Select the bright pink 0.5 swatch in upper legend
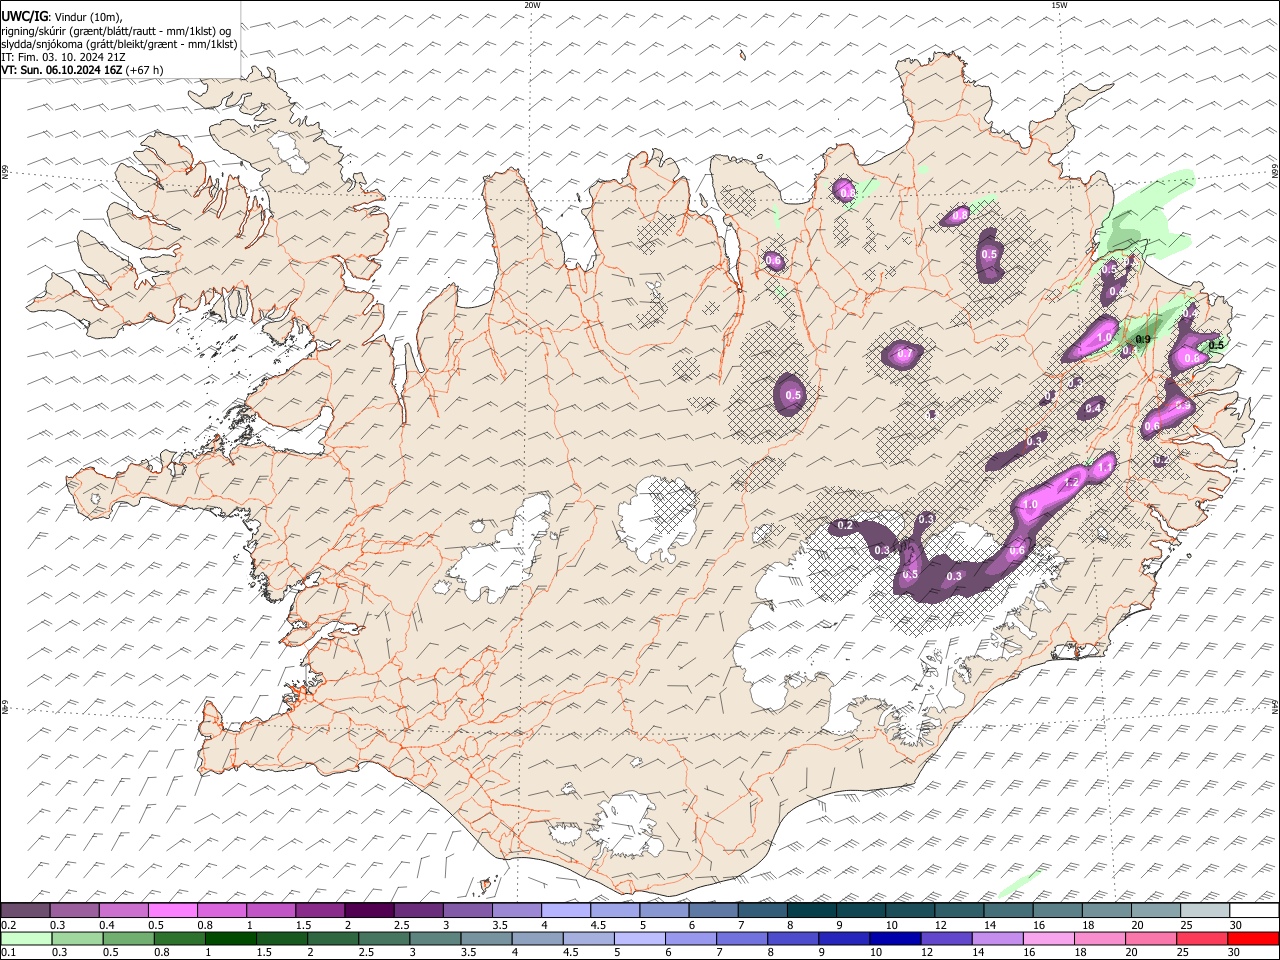 point(173,910)
